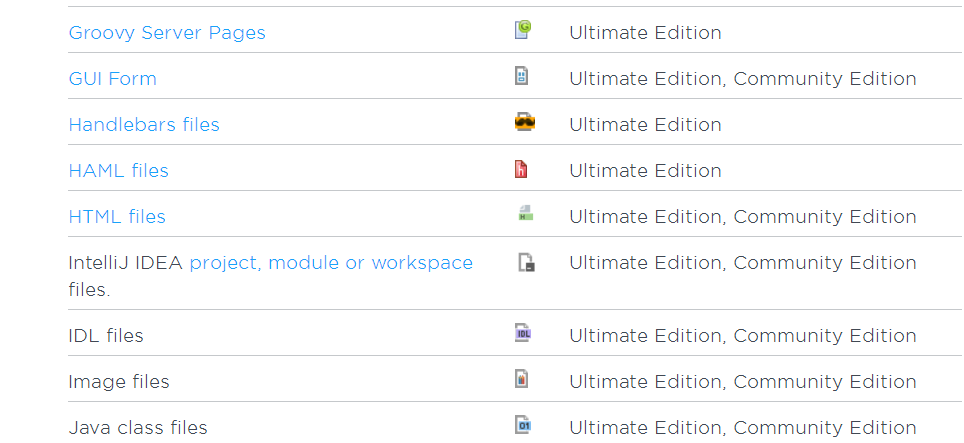Open the Groovy Server Pages link

point(167,33)
